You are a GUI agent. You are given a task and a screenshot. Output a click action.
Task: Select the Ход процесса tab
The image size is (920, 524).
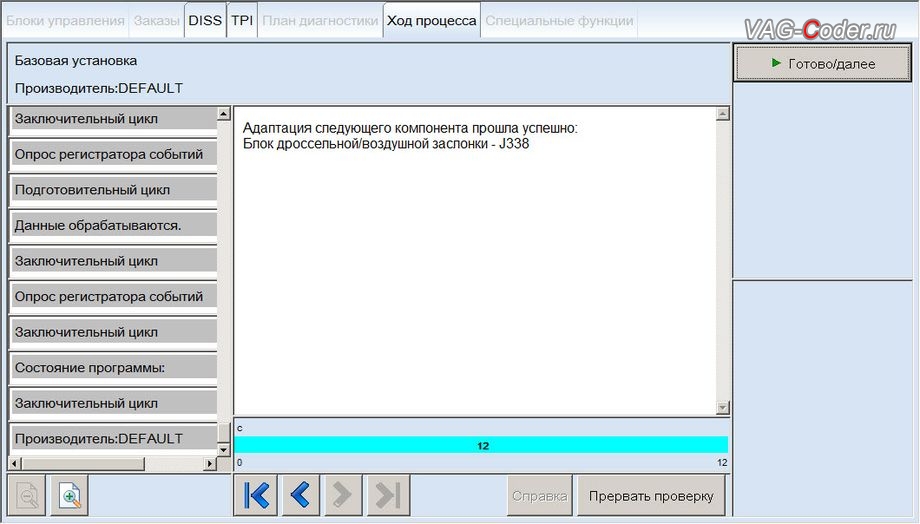click(432, 21)
